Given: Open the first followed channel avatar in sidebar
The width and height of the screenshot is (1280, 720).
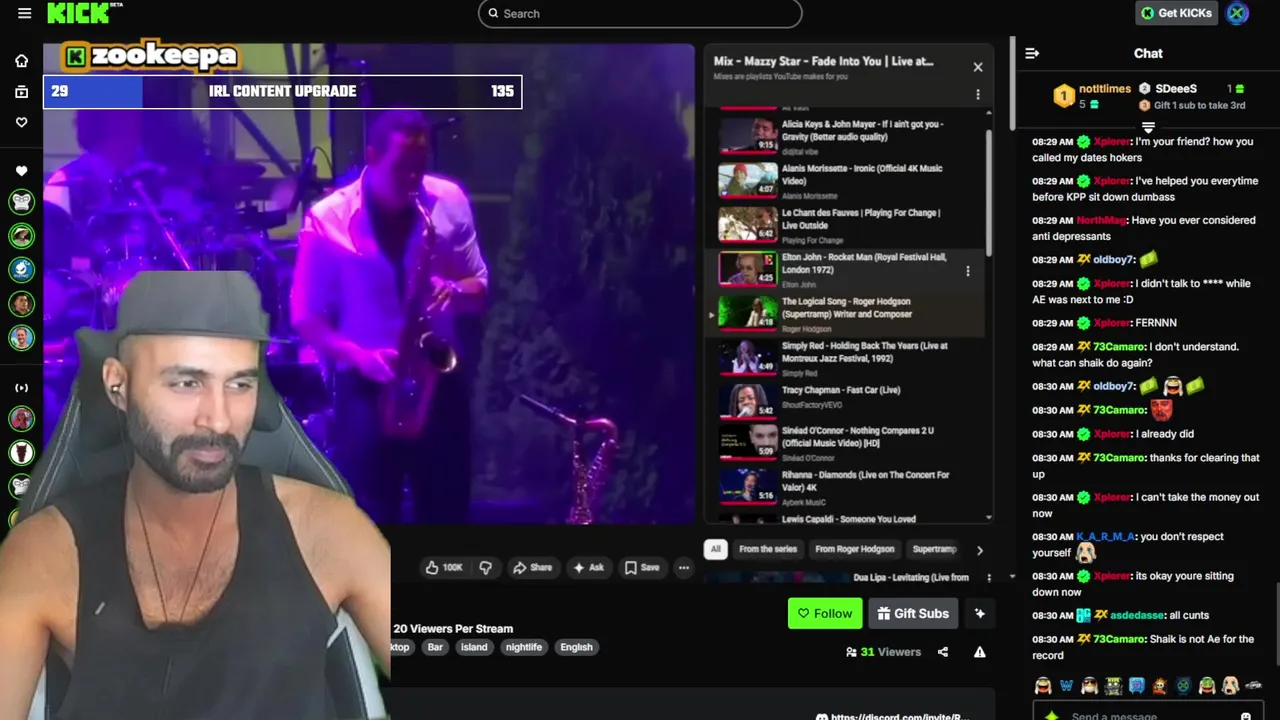Looking at the screenshot, I should point(21,202).
